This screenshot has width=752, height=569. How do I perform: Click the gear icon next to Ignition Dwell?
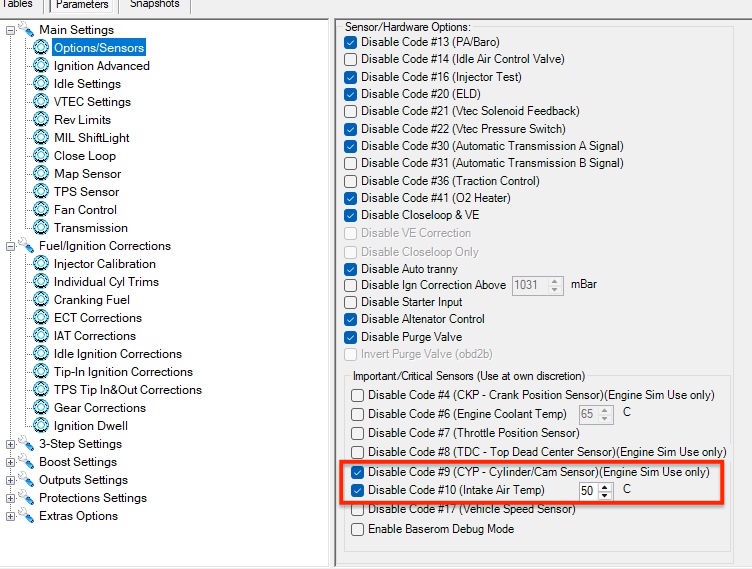coord(41,426)
